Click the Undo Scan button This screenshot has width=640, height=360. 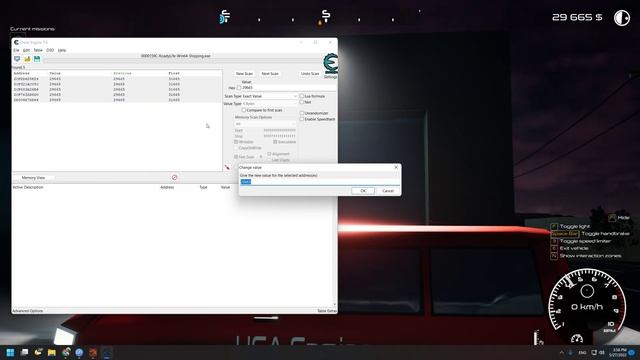pyautogui.click(x=310, y=73)
